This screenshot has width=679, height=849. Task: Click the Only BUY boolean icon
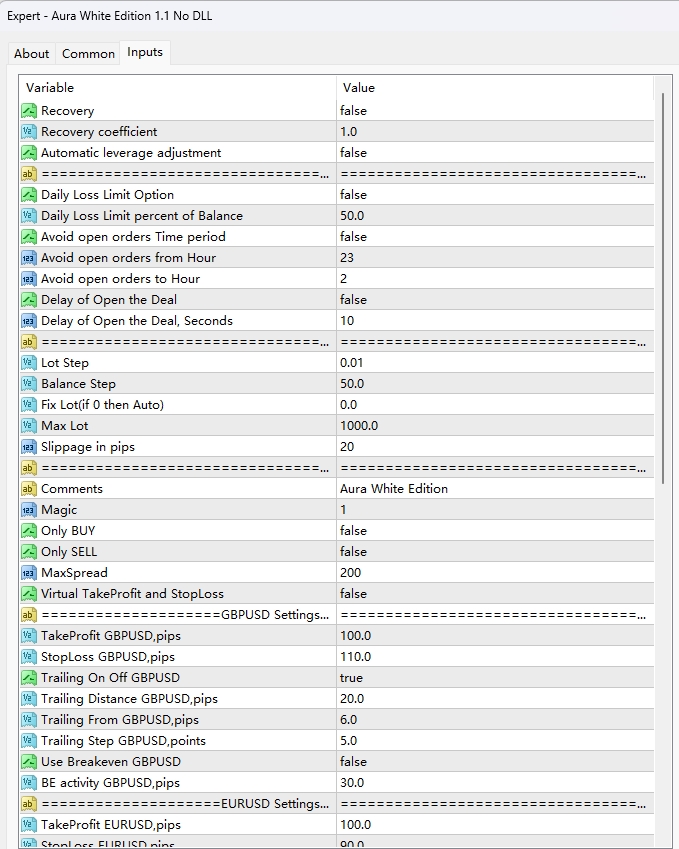[x=29, y=531]
